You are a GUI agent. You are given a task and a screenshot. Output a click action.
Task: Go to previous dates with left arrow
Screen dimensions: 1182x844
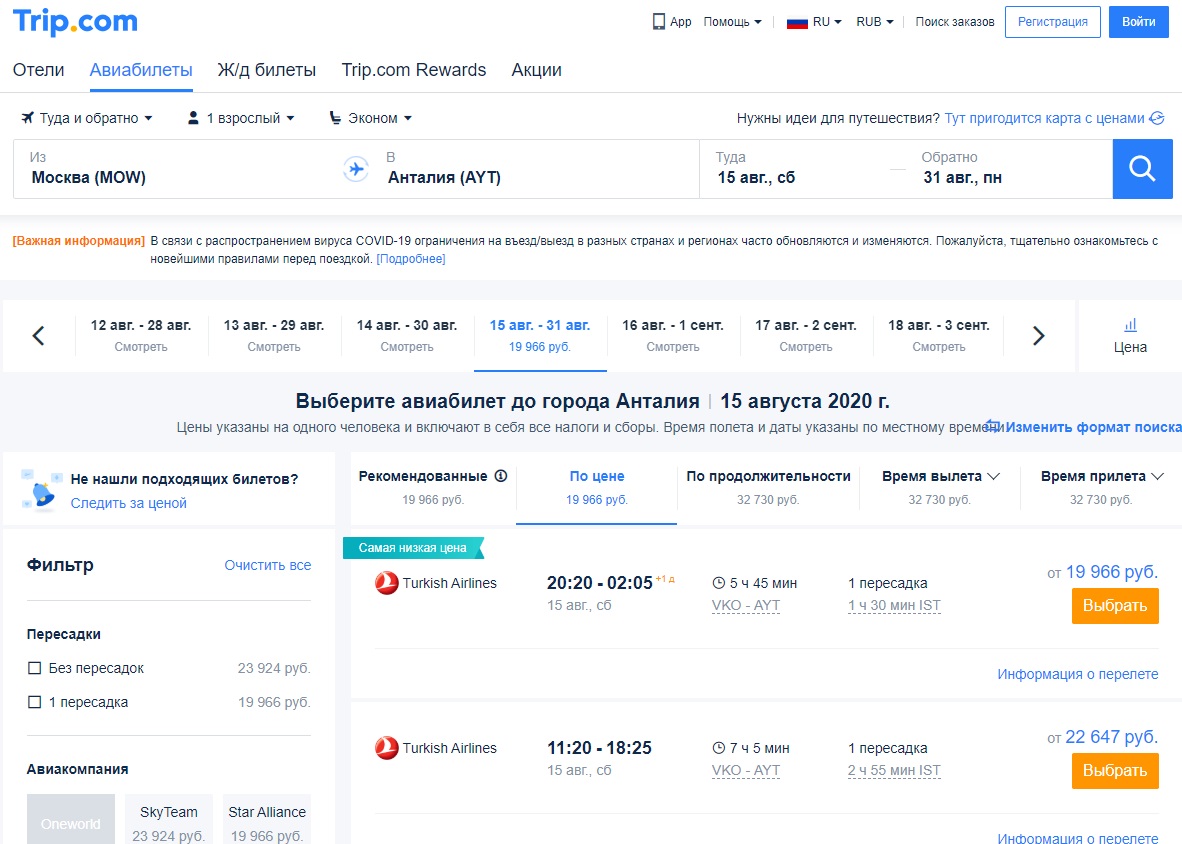(38, 335)
